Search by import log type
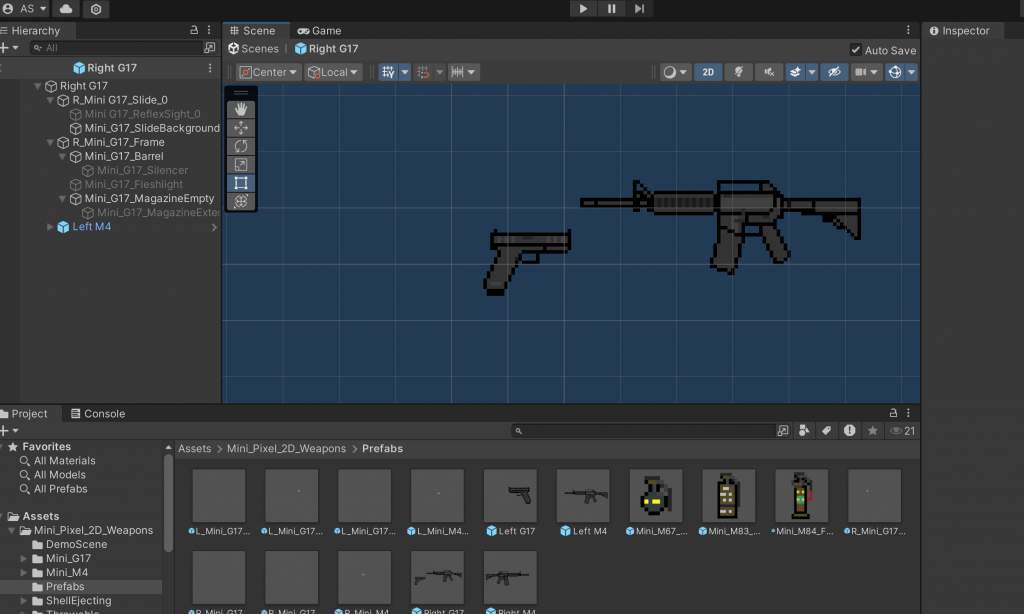Screen dimensions: 1024x614 (x=849, y=430)
